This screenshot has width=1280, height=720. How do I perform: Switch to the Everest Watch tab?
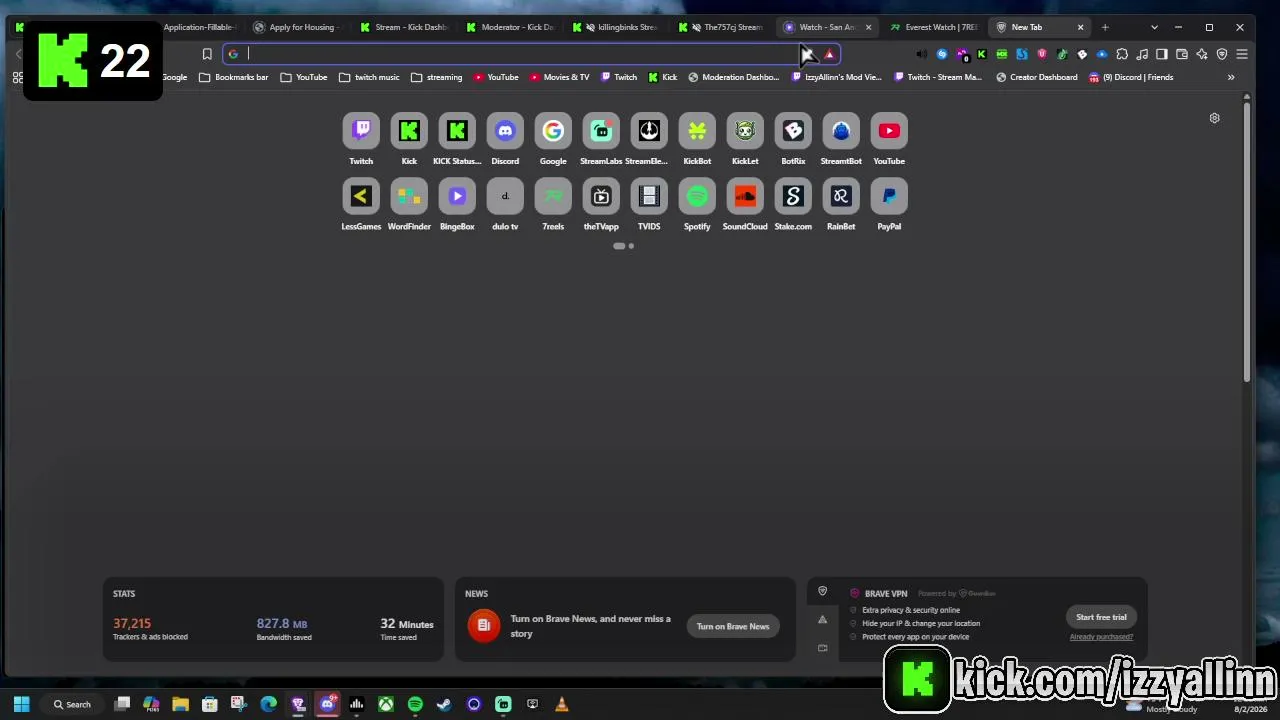tap(933, 27)
